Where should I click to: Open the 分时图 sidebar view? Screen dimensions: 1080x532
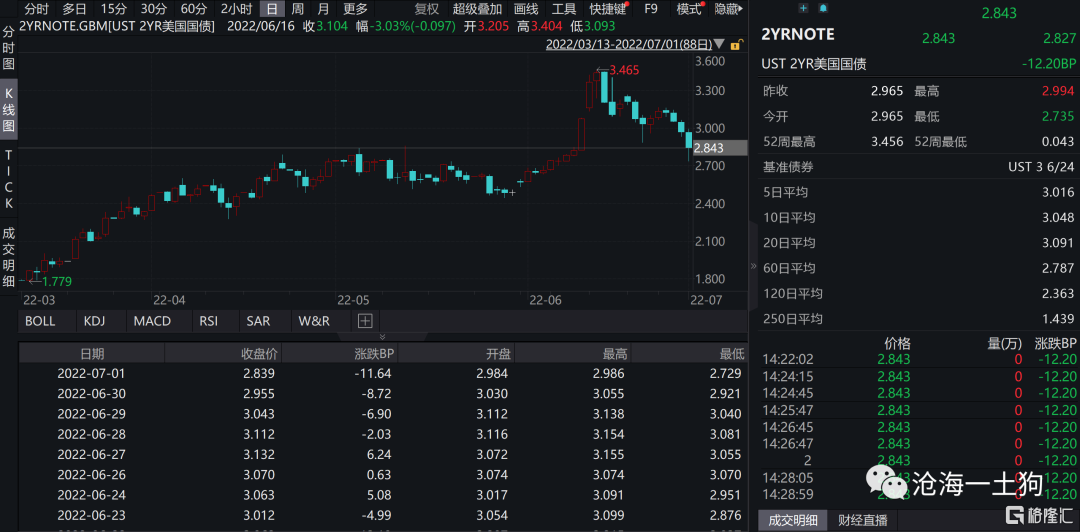tap(9, 48)
